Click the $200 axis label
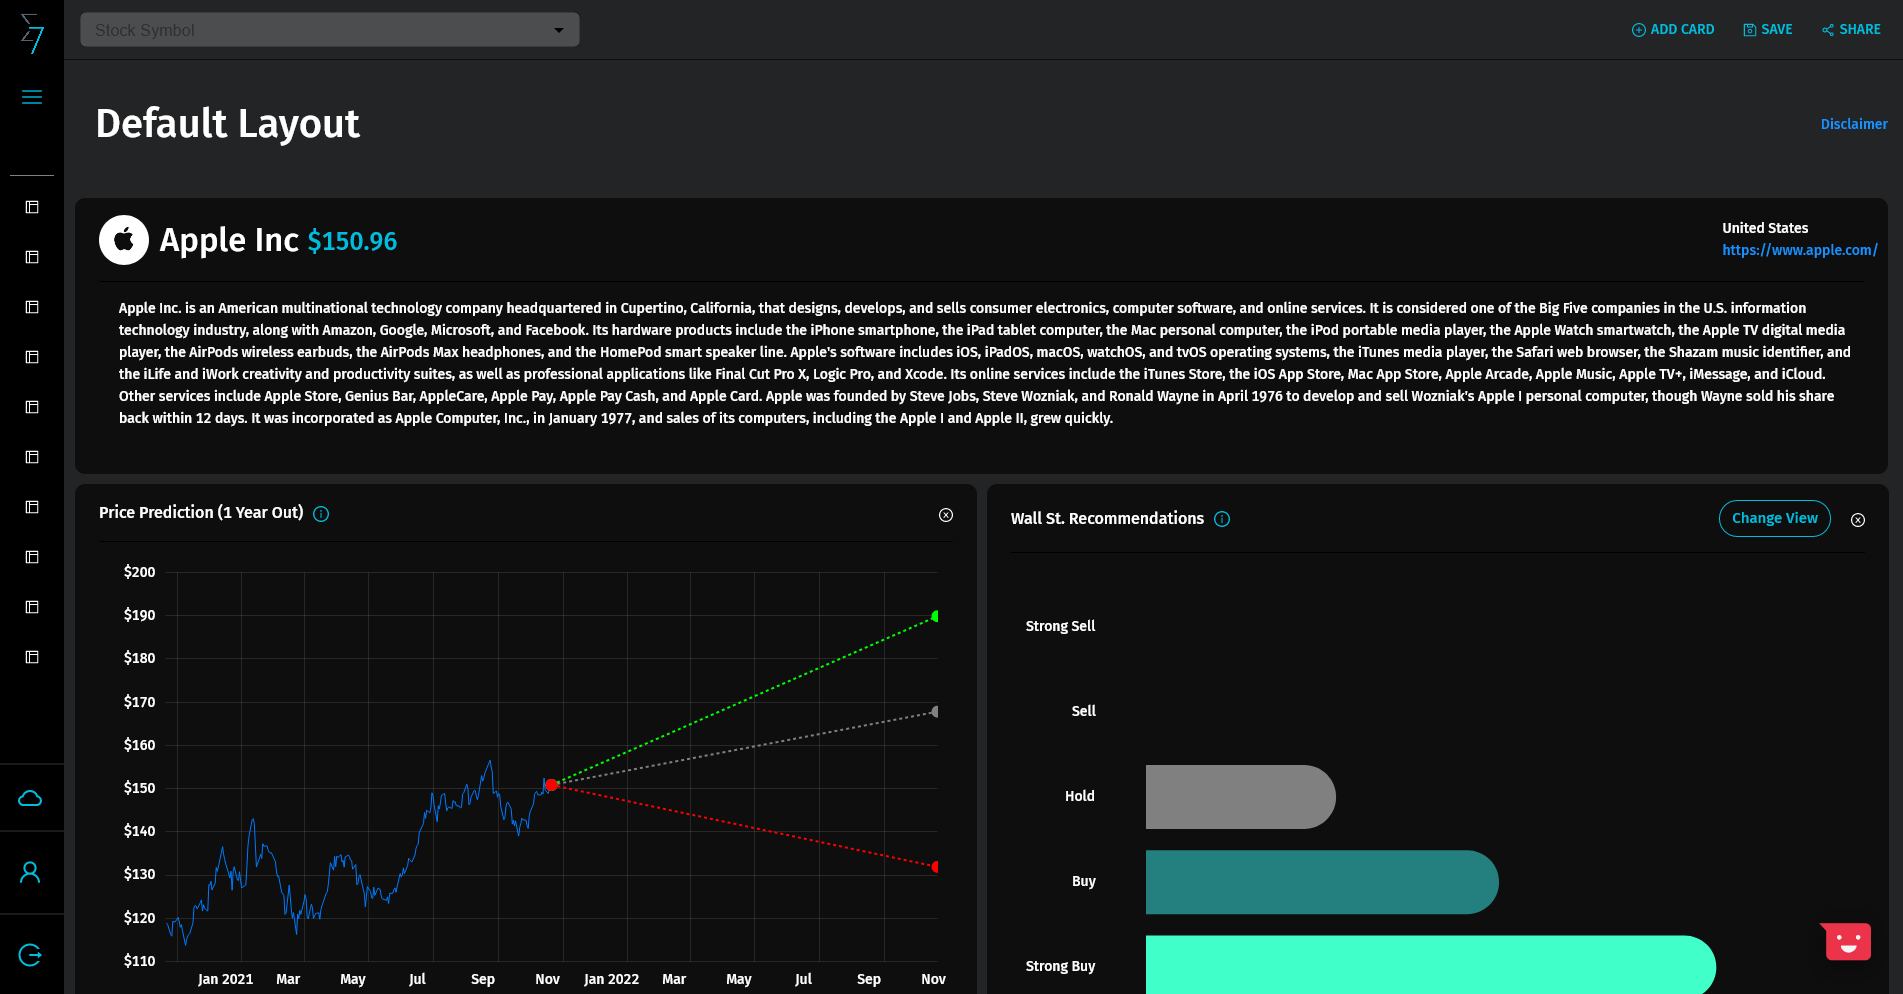This screenshot has height=994, width=1903. click(139, 572)
